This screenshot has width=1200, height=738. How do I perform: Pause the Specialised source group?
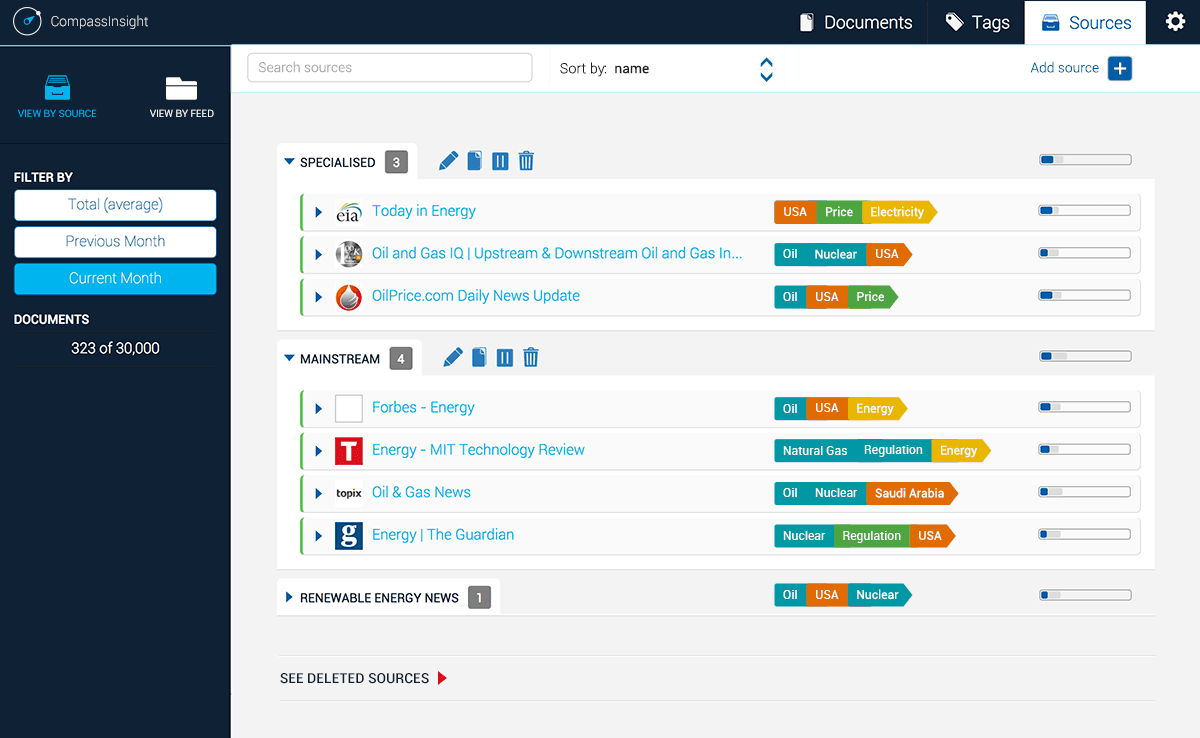coord(500,161)
